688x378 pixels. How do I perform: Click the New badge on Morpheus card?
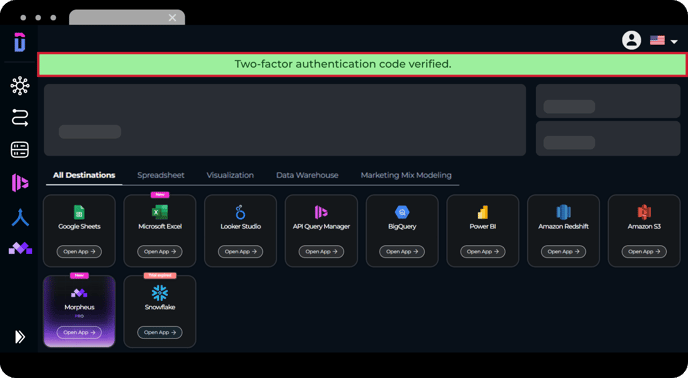[79, 275]
